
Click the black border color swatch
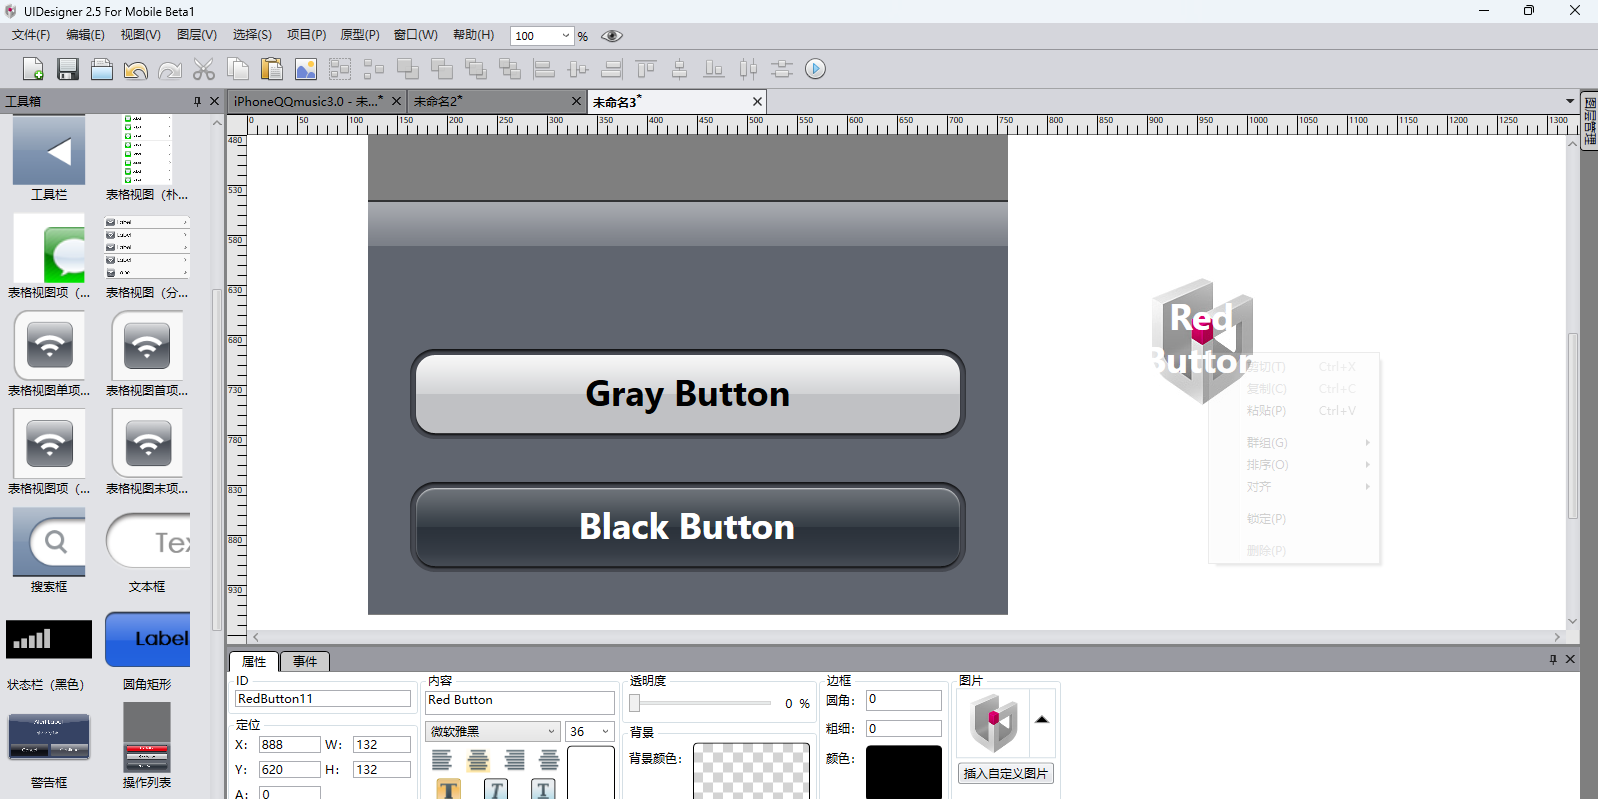[x=904, y=771]
